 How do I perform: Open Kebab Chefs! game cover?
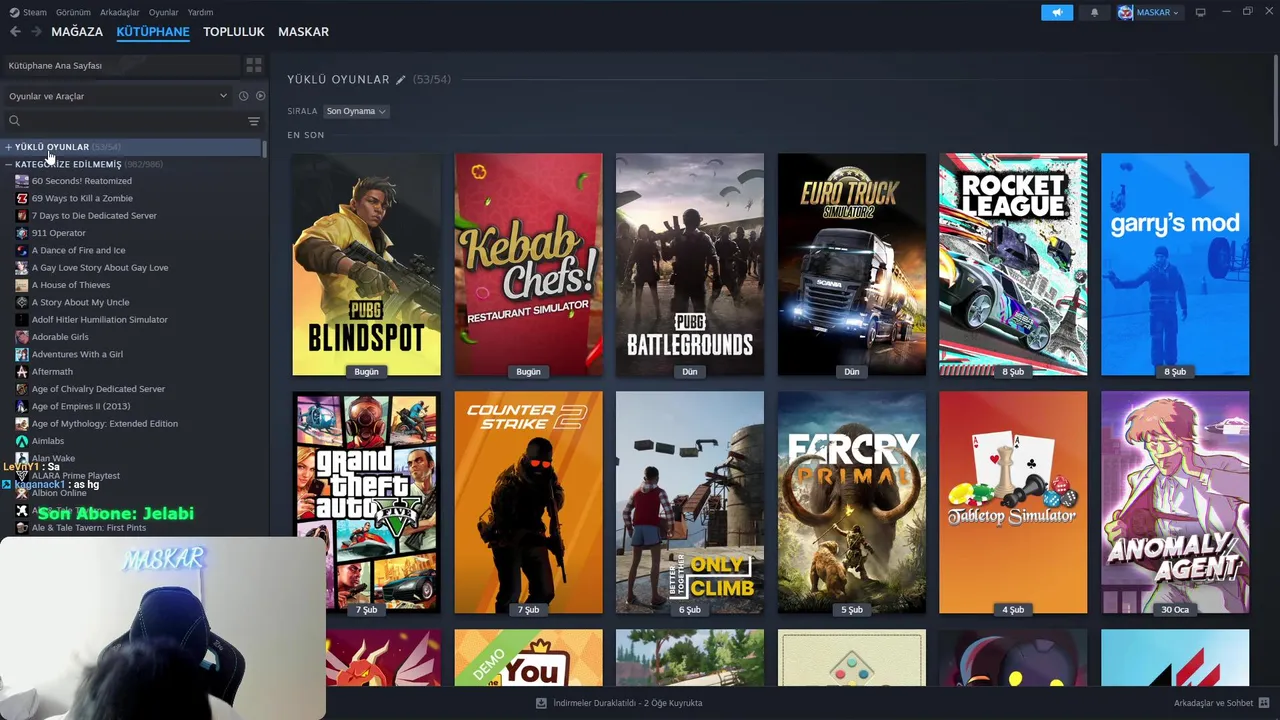[528, 264]
